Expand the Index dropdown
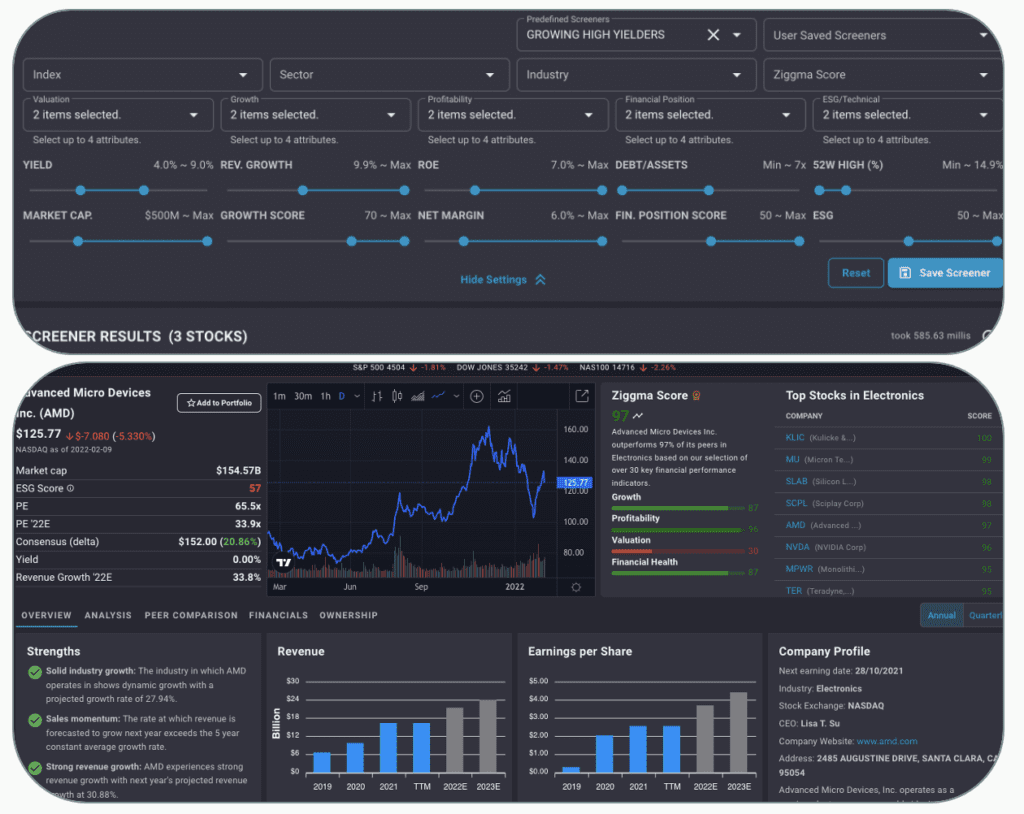 142,74
